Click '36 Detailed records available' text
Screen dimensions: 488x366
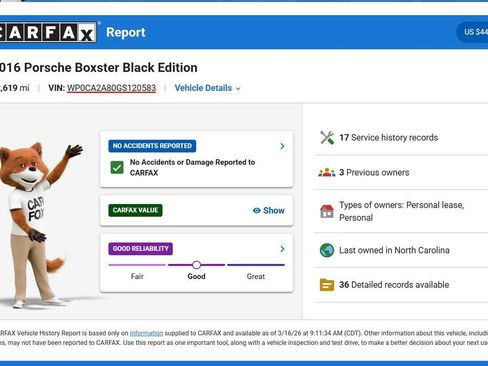pos(394,285)
